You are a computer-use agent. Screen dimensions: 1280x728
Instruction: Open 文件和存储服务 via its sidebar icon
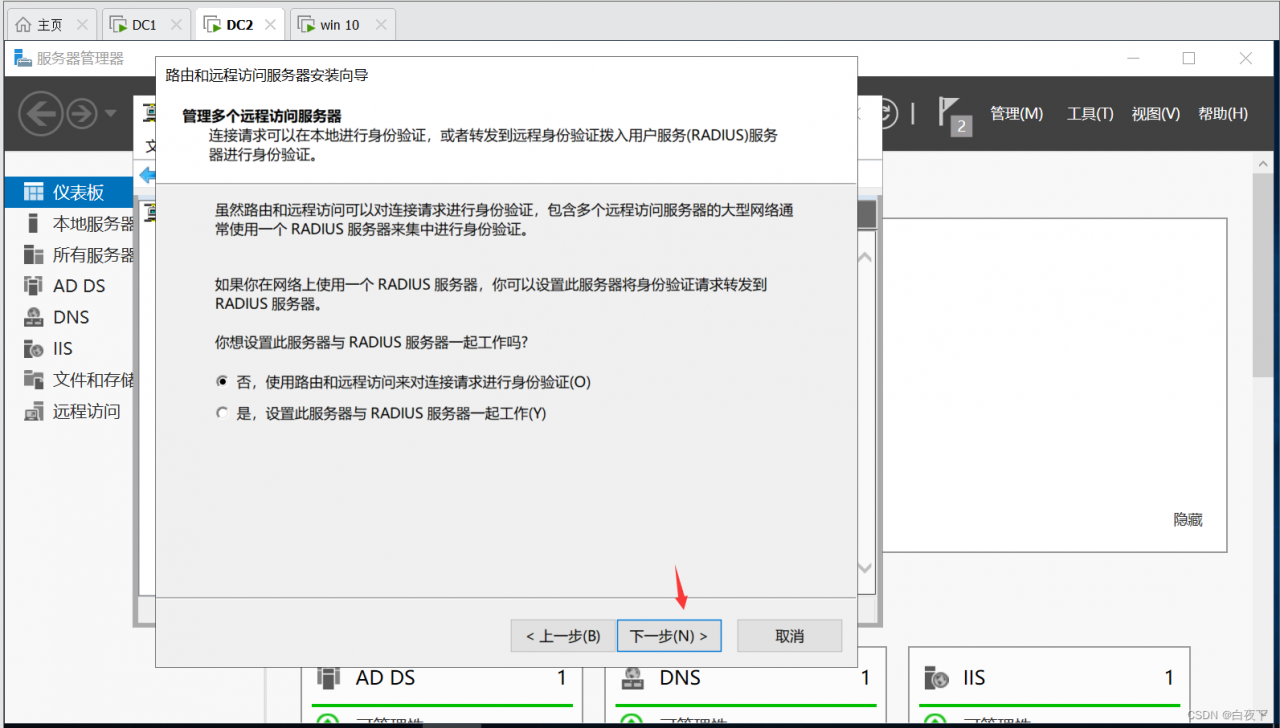point(34,379)
